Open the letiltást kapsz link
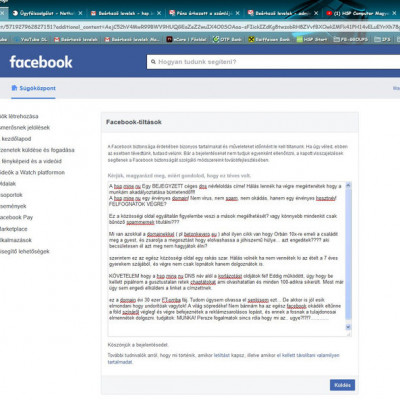400x400 pixels. 221,355
